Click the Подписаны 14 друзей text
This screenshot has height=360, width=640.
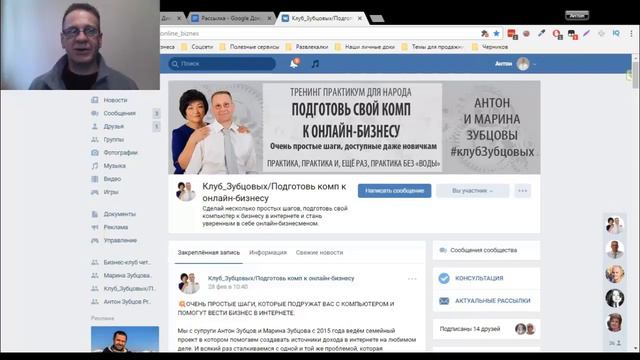click(470, 329)
